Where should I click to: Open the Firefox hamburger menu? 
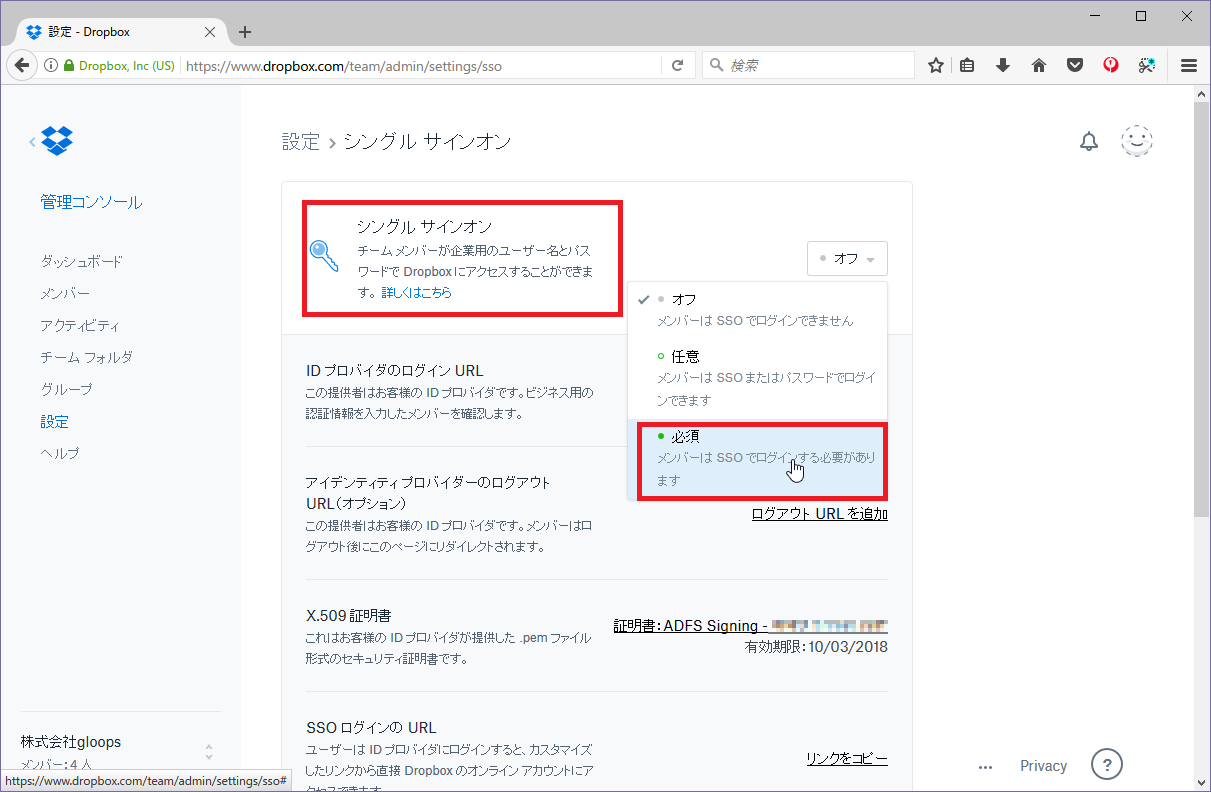click(x=1189, y=65)
